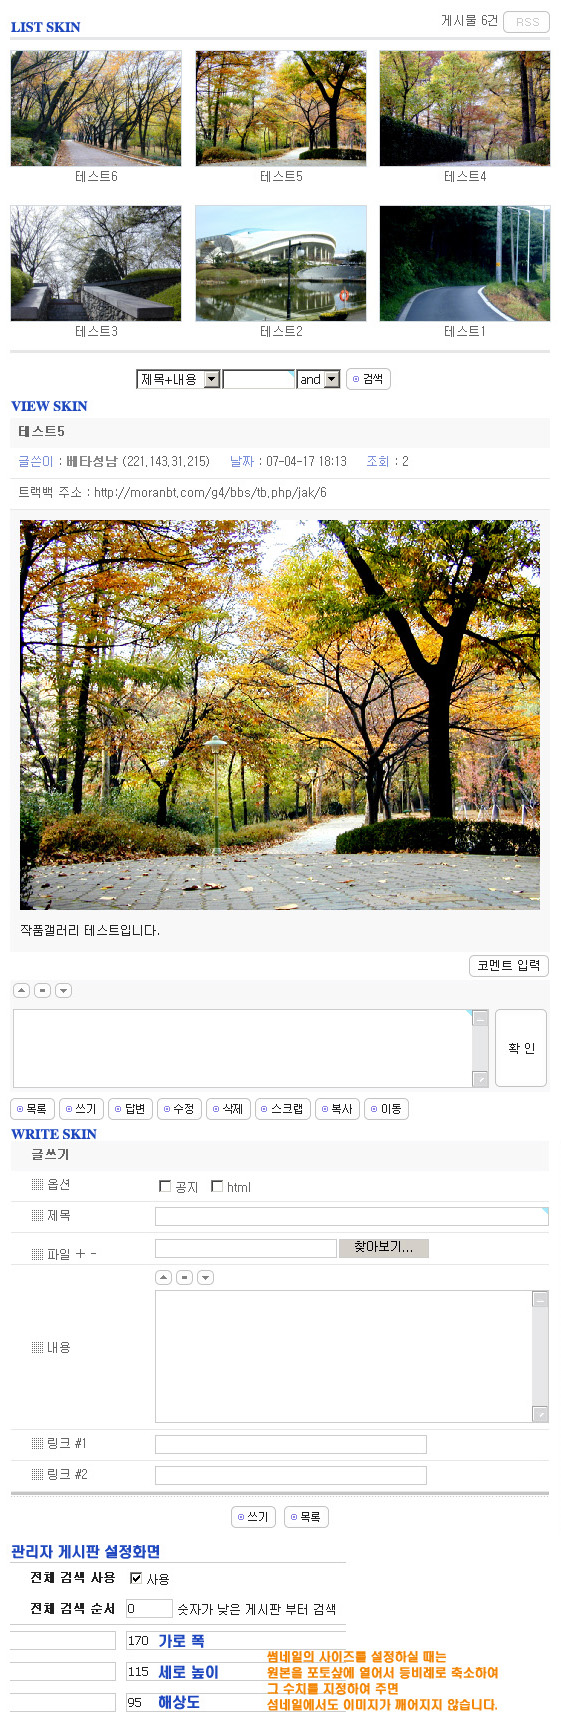This screenshot has width=561, height=1728.
Task: Remove file field with minus icon
Action: coord(93,1254)
